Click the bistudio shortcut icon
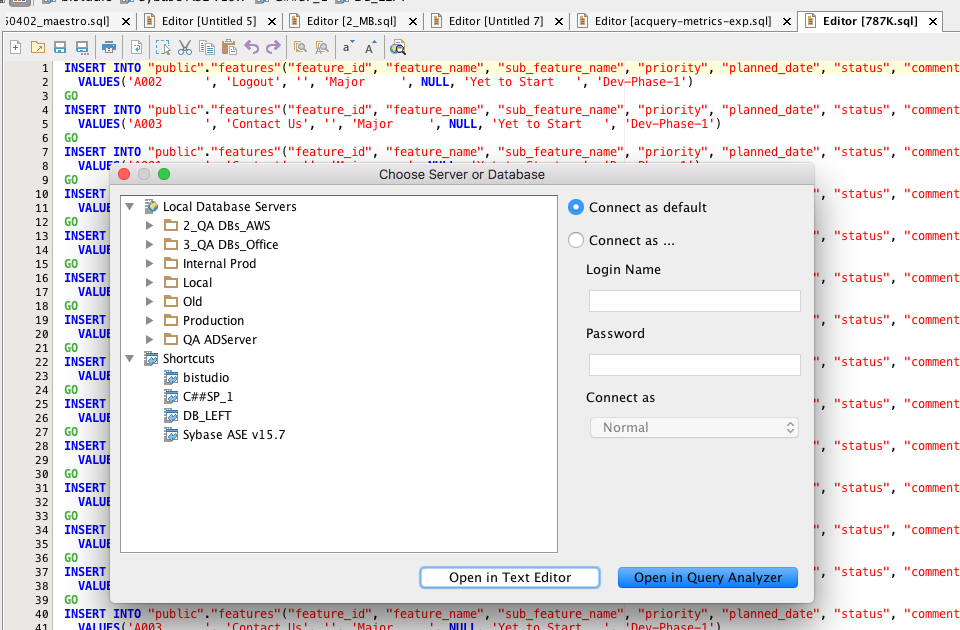The height and width of the screenshot is (630, 960). point(171,377)
